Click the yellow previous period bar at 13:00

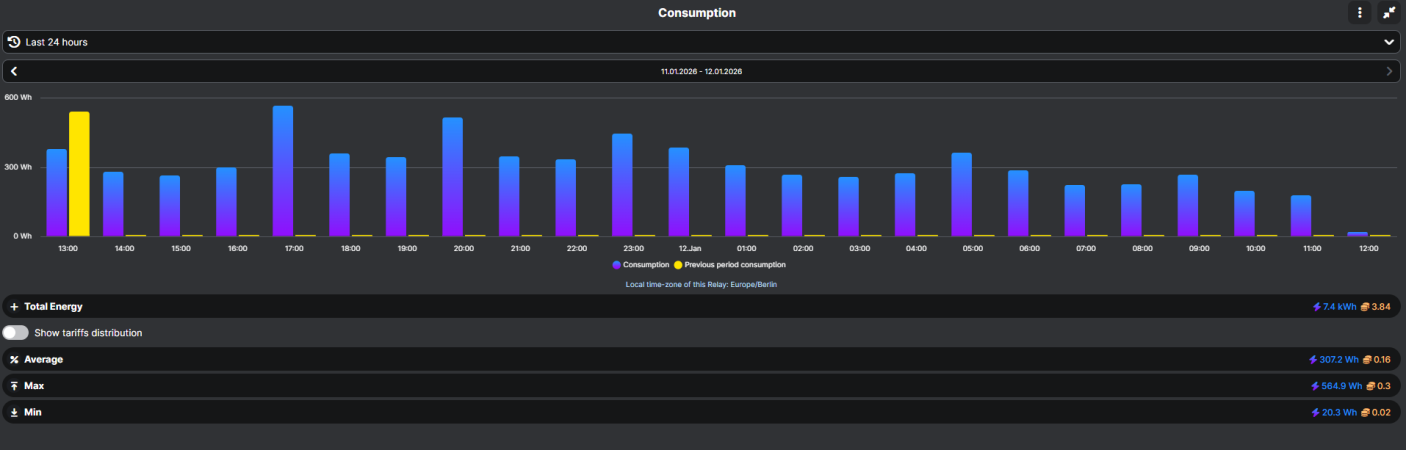click(x=79, y=173)
